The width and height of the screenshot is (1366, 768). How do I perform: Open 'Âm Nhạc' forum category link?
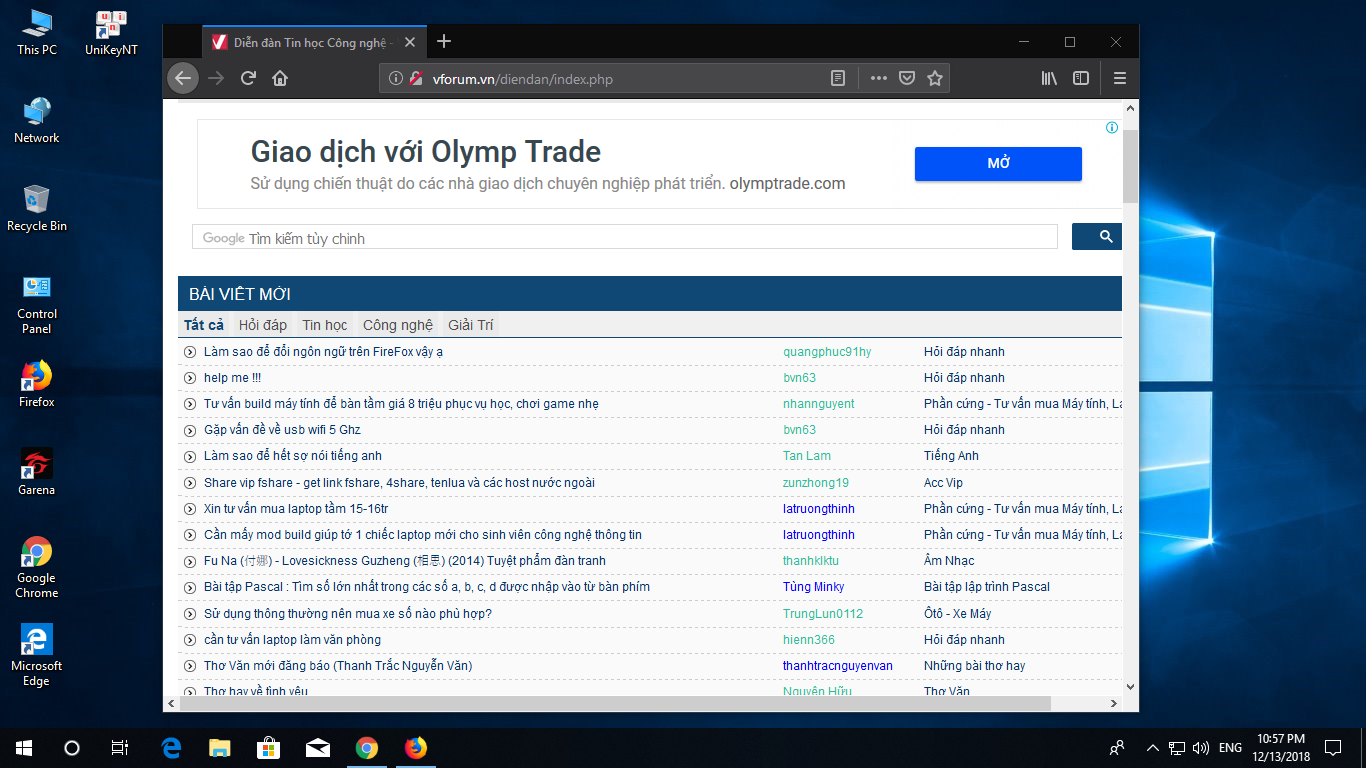pos(949,561)
